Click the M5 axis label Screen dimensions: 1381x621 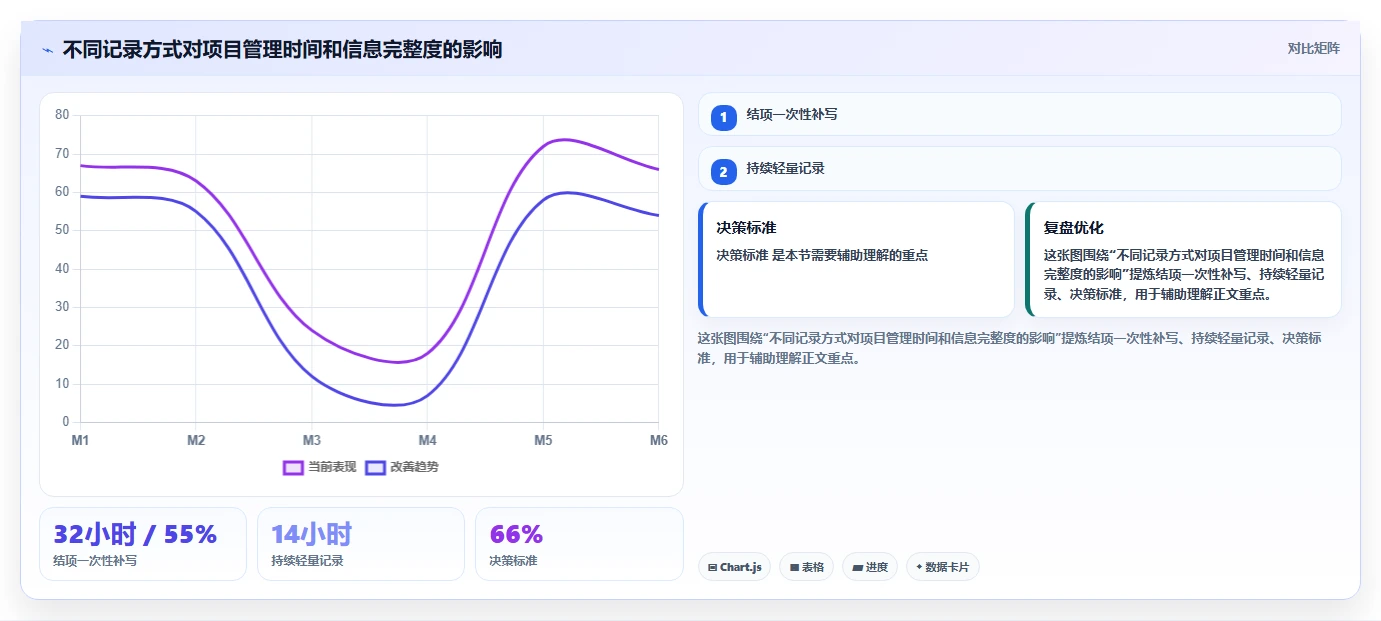click(543, 440)
